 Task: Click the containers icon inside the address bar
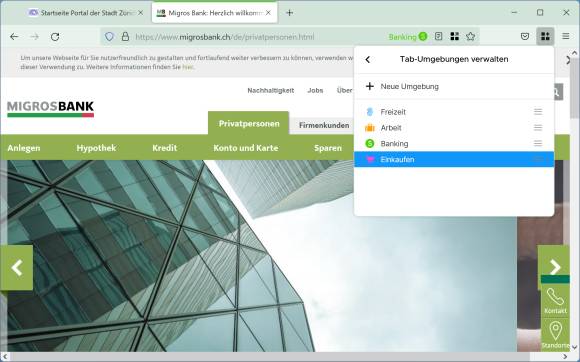pyautogui.click(x=455, y=36)
